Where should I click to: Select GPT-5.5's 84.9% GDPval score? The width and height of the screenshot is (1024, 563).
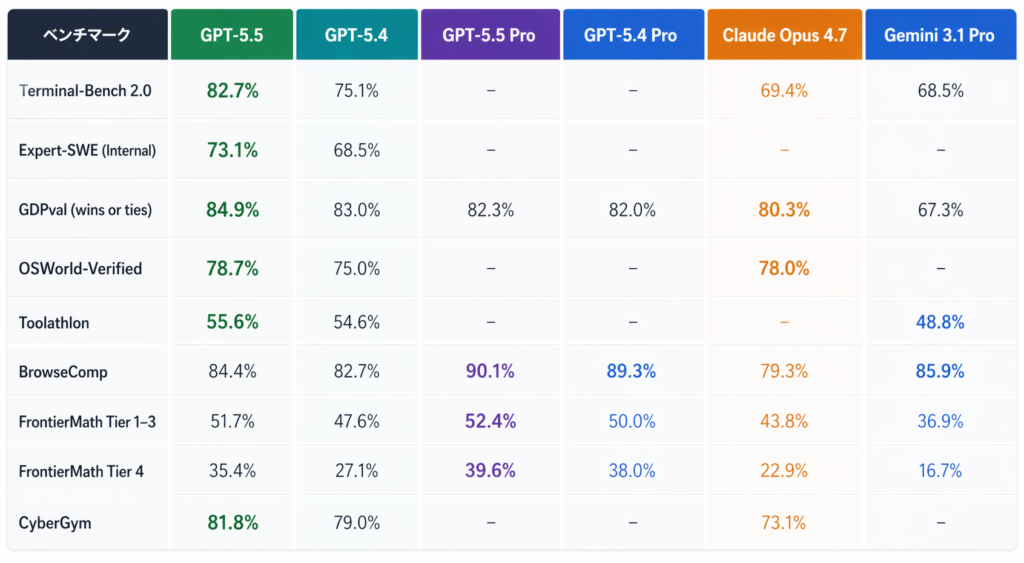pos(232,210)
